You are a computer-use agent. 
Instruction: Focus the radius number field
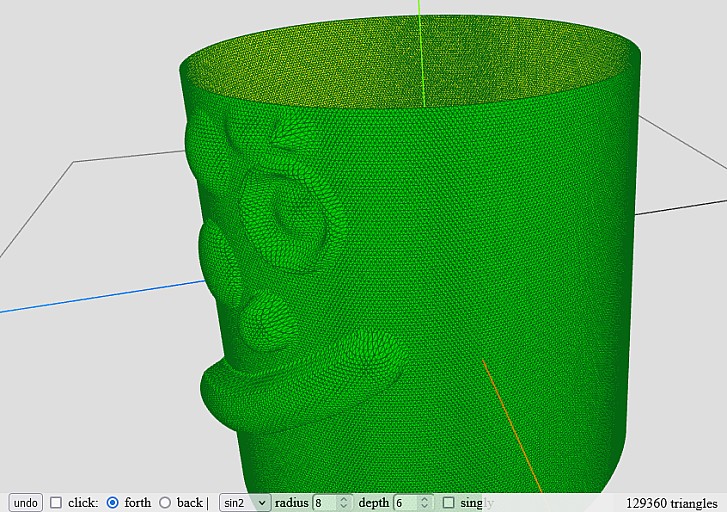point(324,502)
